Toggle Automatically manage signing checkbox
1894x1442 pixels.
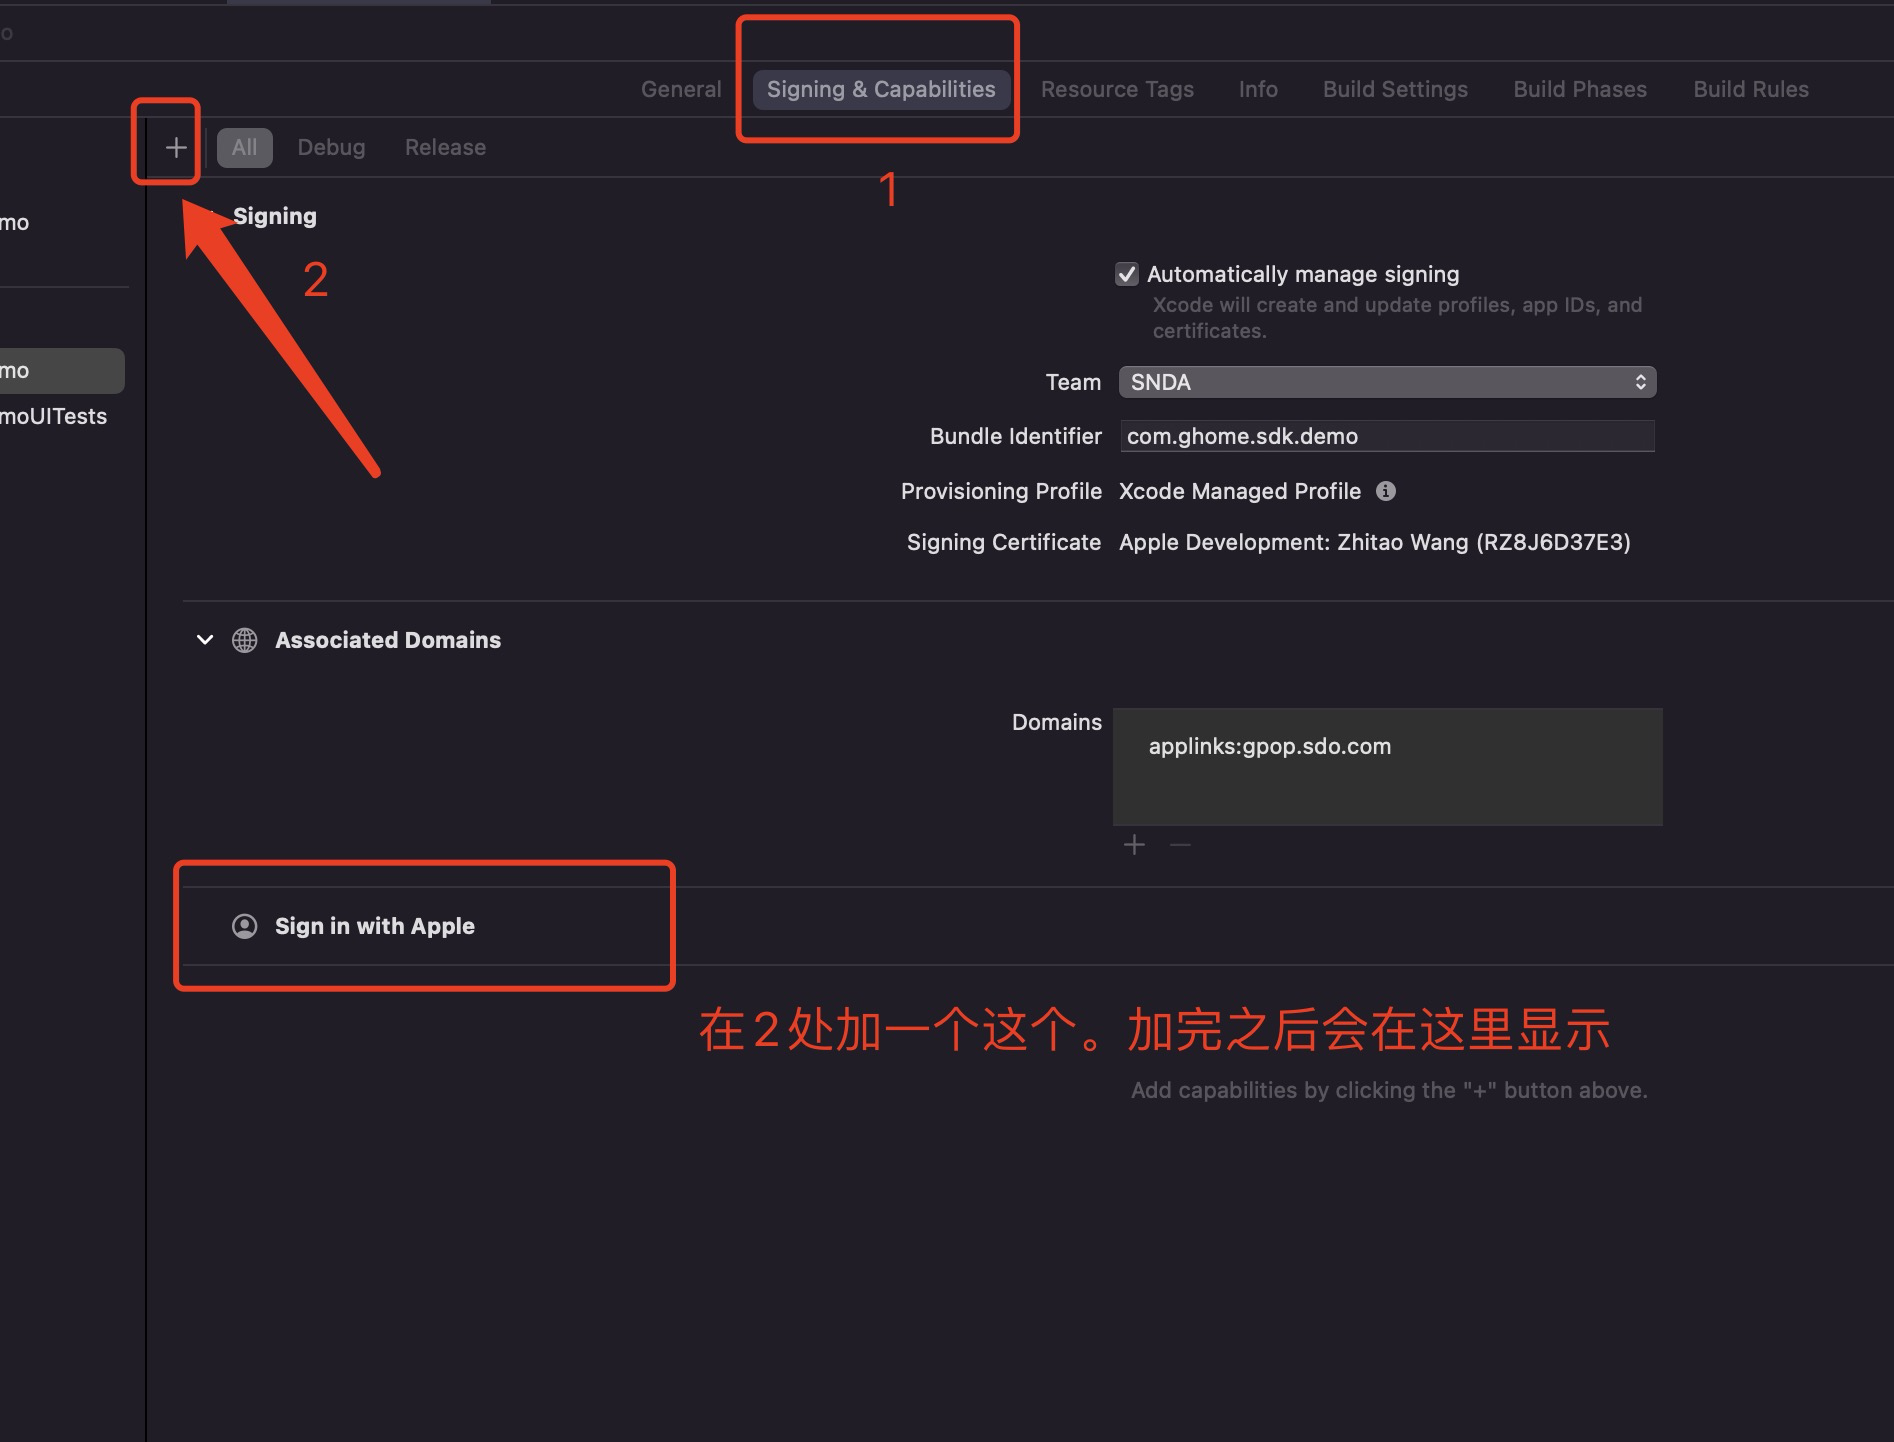(x=1127, y=274)
